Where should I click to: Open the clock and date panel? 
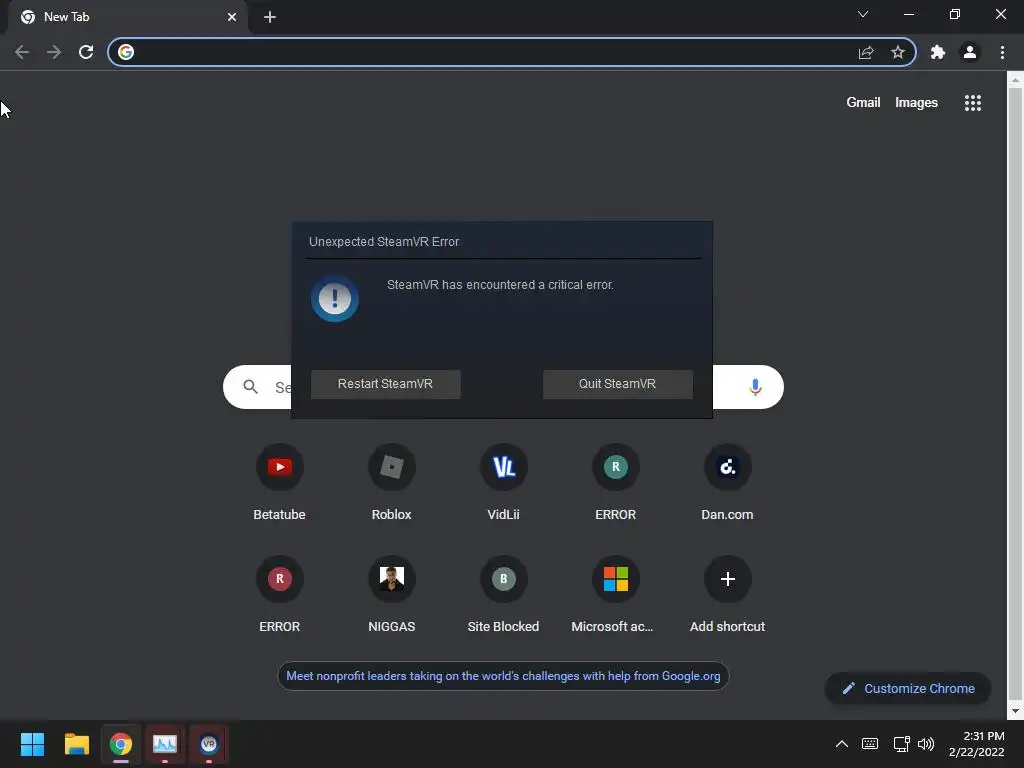(x=976, y=744)
